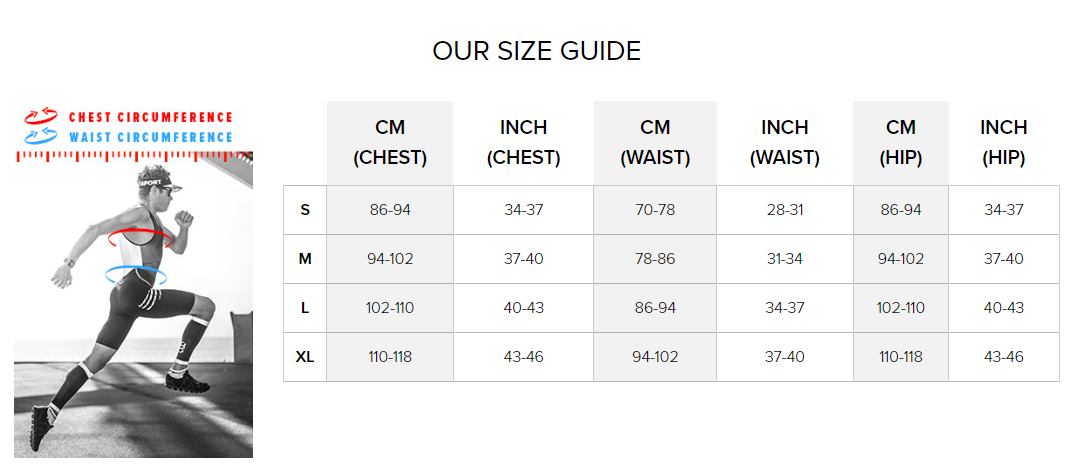Click the blue waist circumference arrows icon
The height and width of the screenshot is (465, 1079).
[41, 134]
